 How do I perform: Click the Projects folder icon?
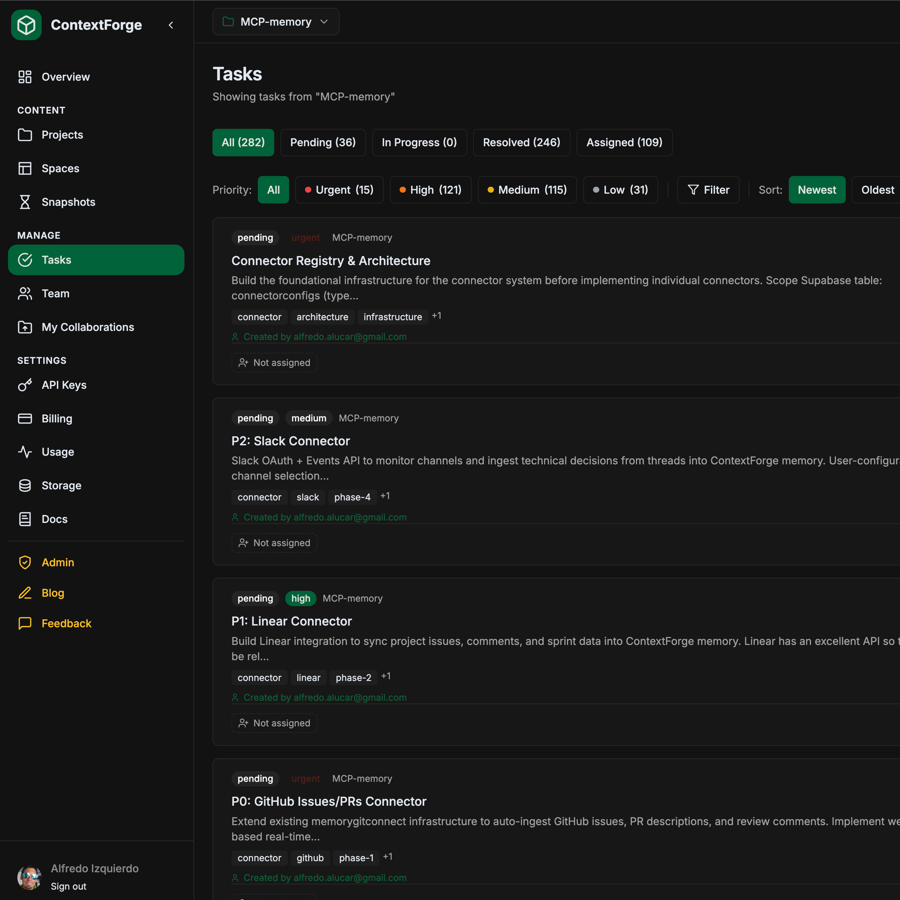click(x=24, y=134)
